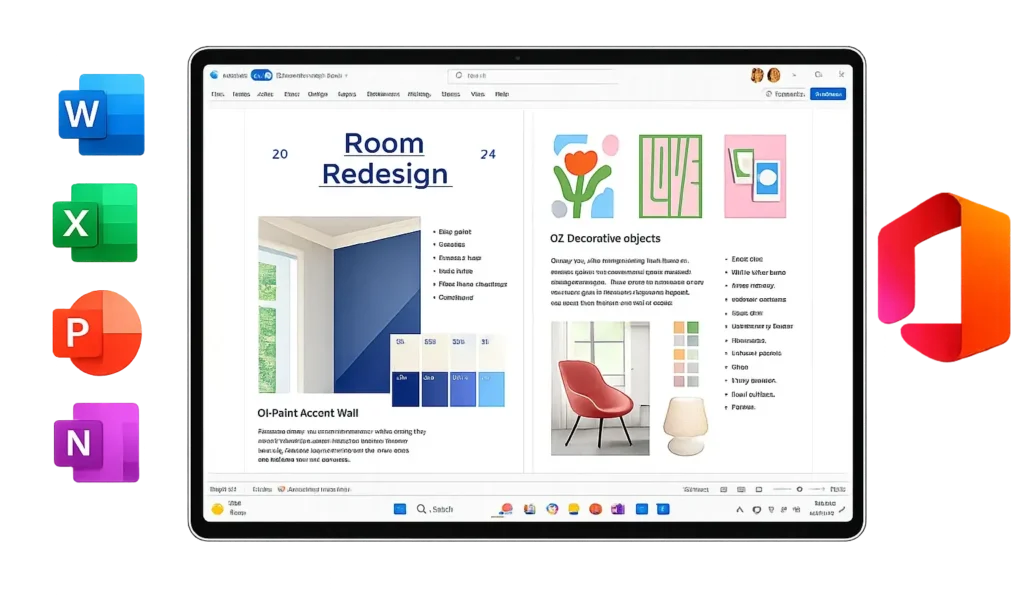Select the green LOVE art print
Image resolution: width=1024 pixels, height=595 pixels.
pyautogui.click(x=670, y=176)
